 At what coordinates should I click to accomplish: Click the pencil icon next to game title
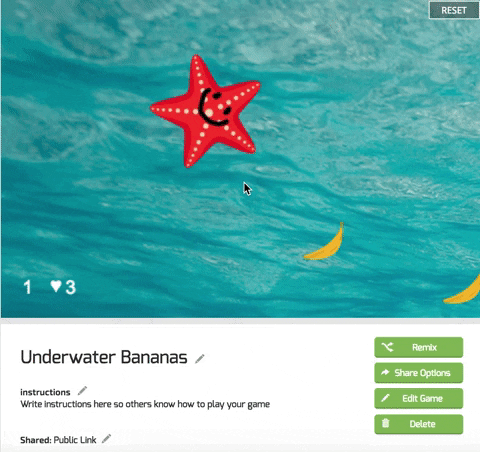point(200,359)
